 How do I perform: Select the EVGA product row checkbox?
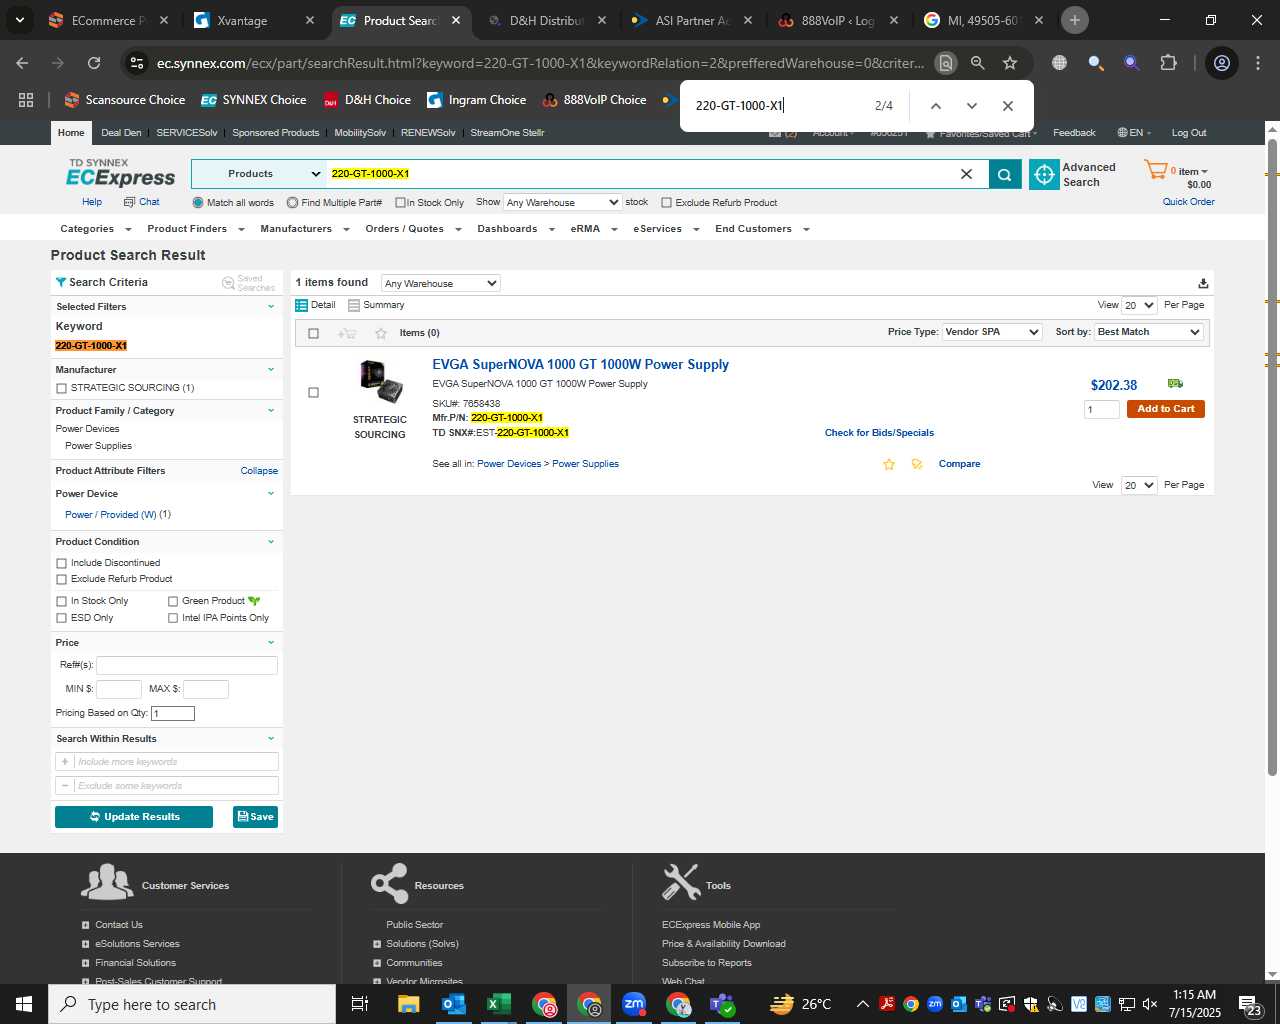tap(313, 392)
